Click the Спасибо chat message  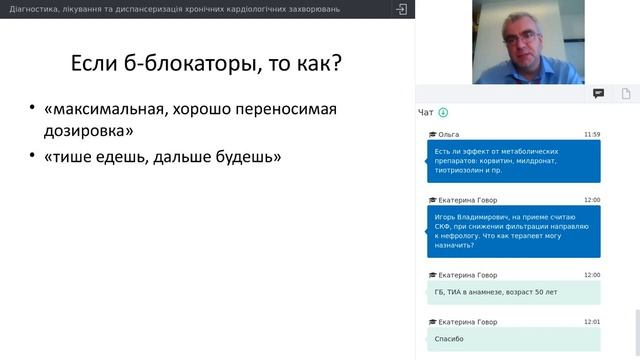pos(514,339)
